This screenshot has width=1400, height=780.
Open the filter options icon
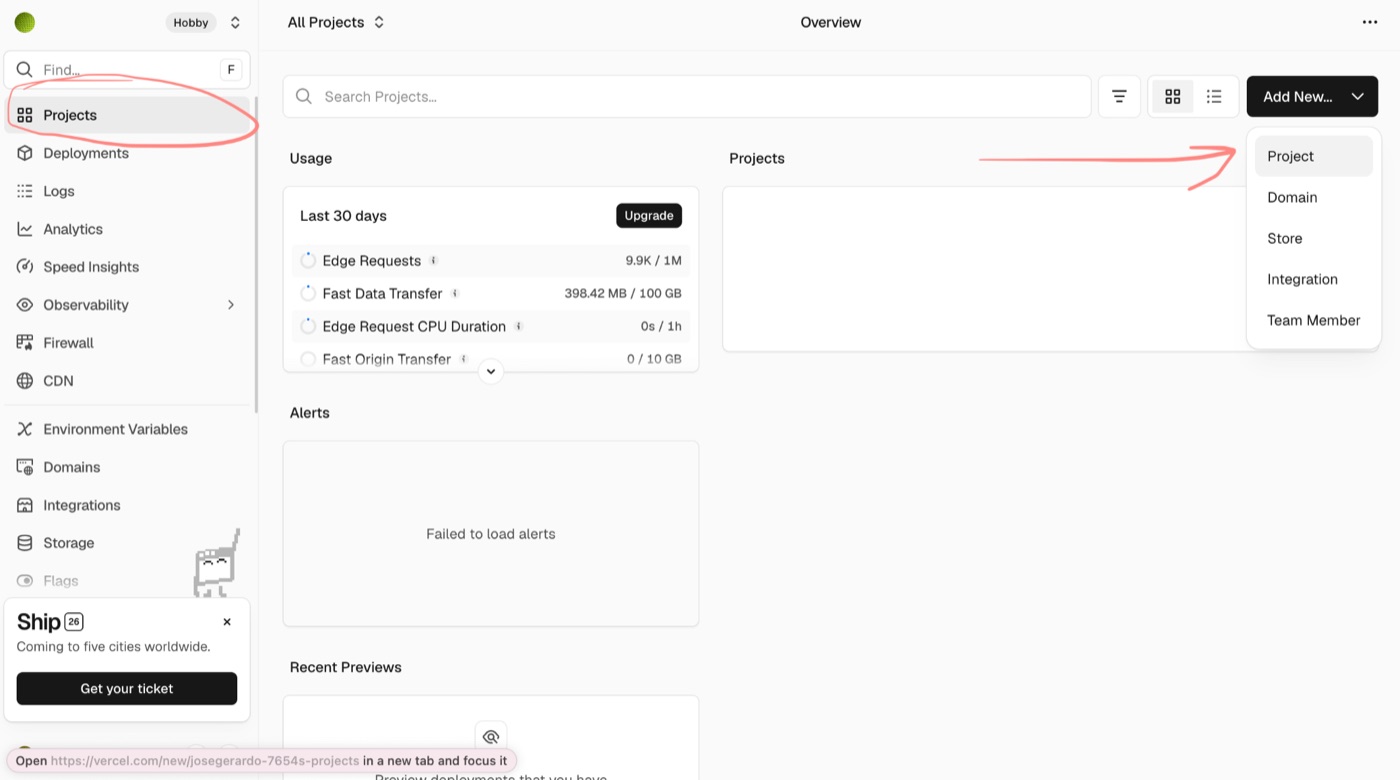tap(1119, 96)
